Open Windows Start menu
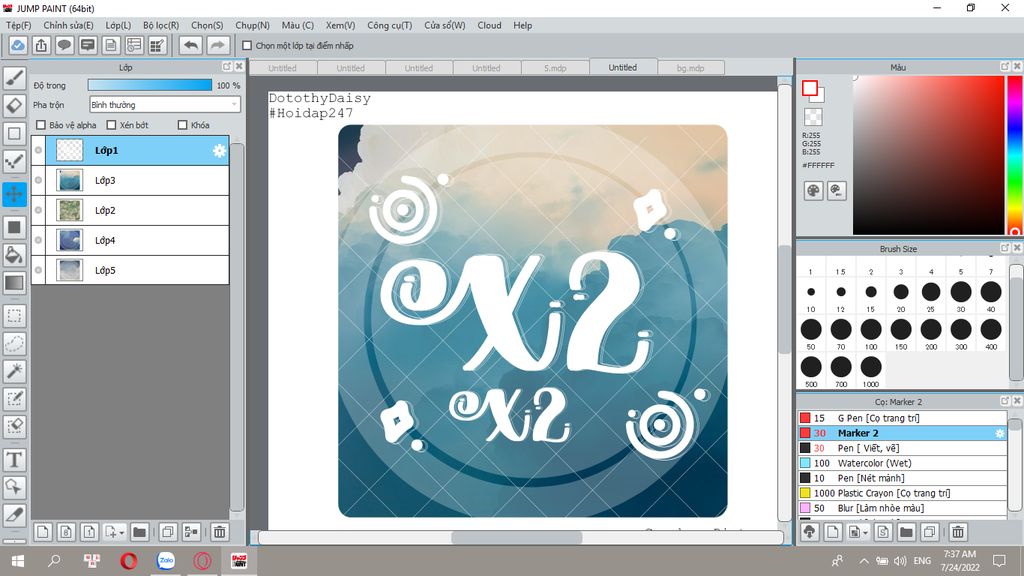Image resolution: width=1024 pixels, height=576 pixels. coord(18,561)
